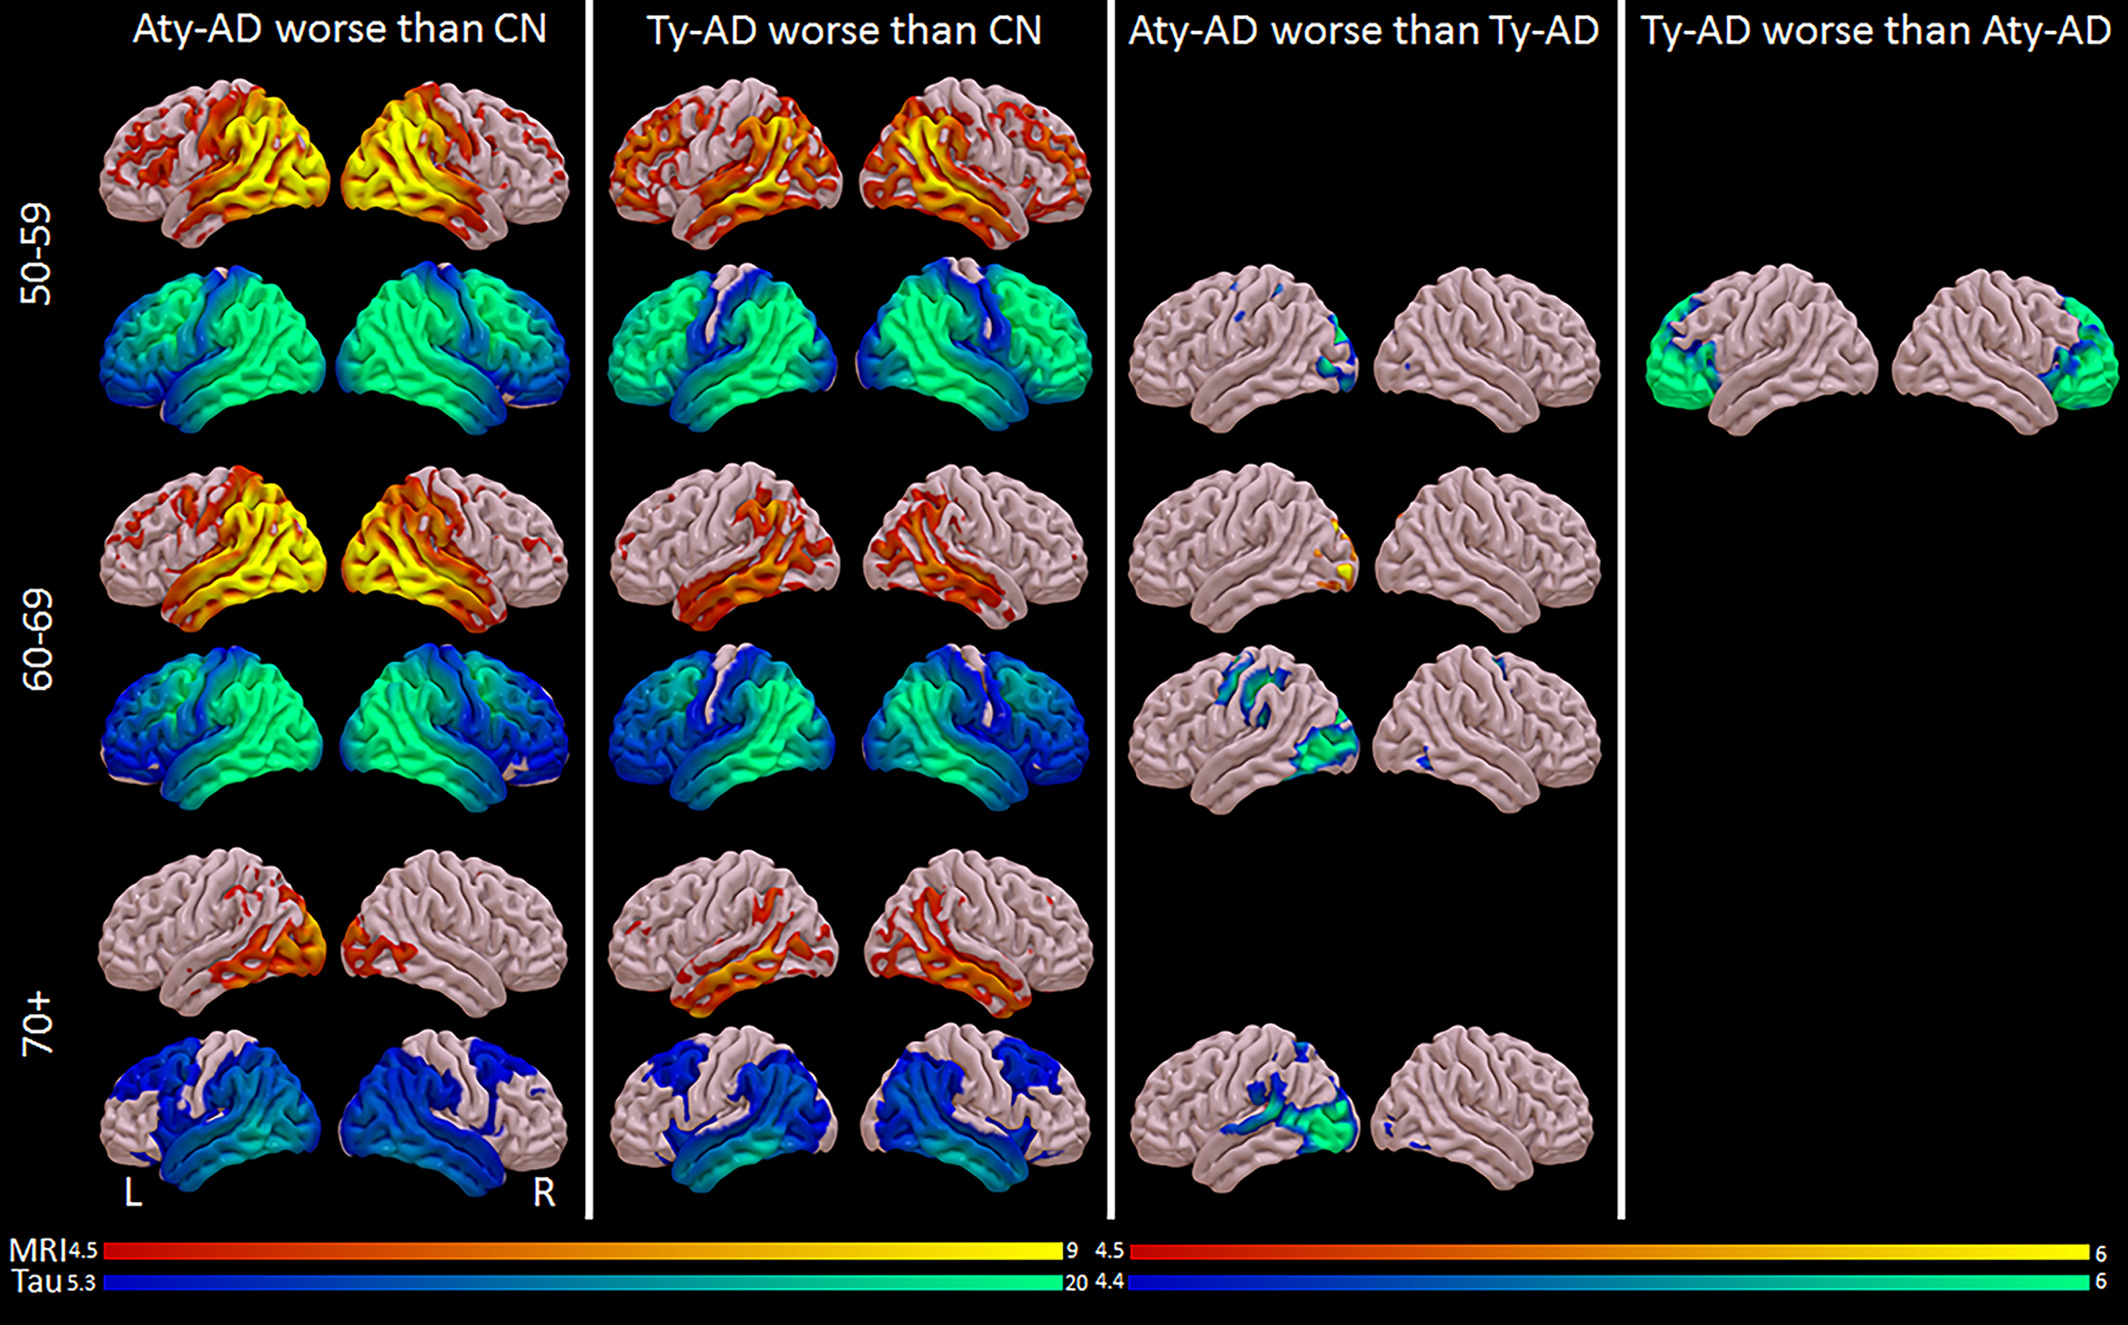Open 50-59 Tau left-hemisphere brain, Aty-AD vs CN
This screenshot has height=1325, width=2128.
[213, 348]
